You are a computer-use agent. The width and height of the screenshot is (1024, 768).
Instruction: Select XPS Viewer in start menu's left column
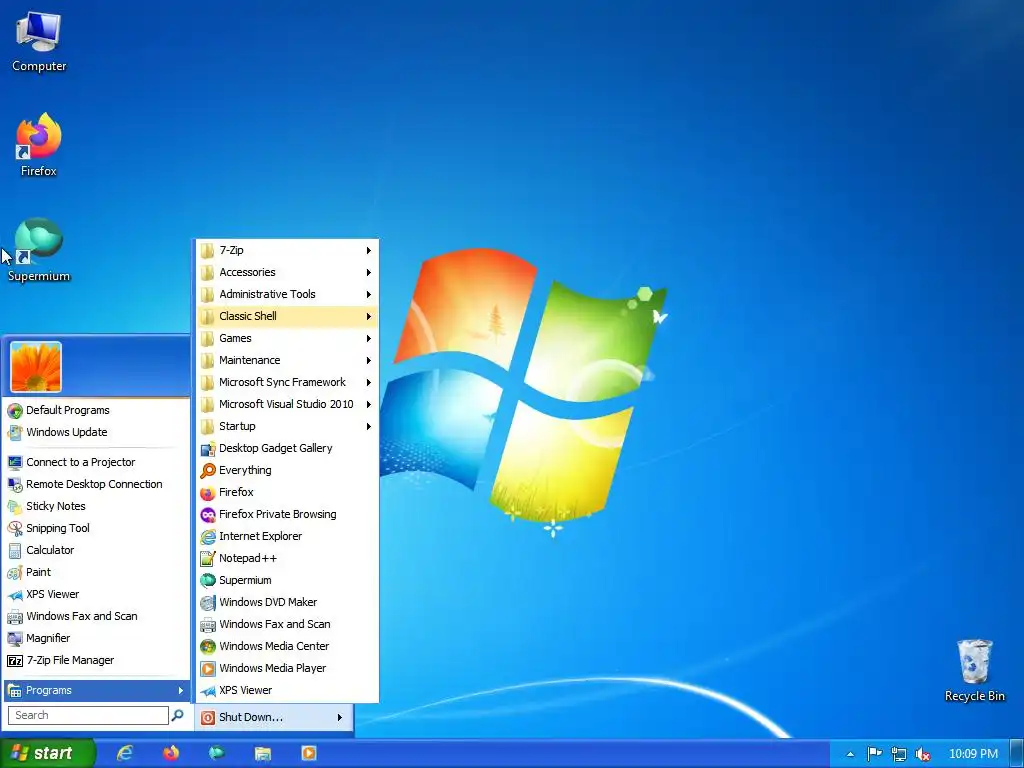click(96, 594)
